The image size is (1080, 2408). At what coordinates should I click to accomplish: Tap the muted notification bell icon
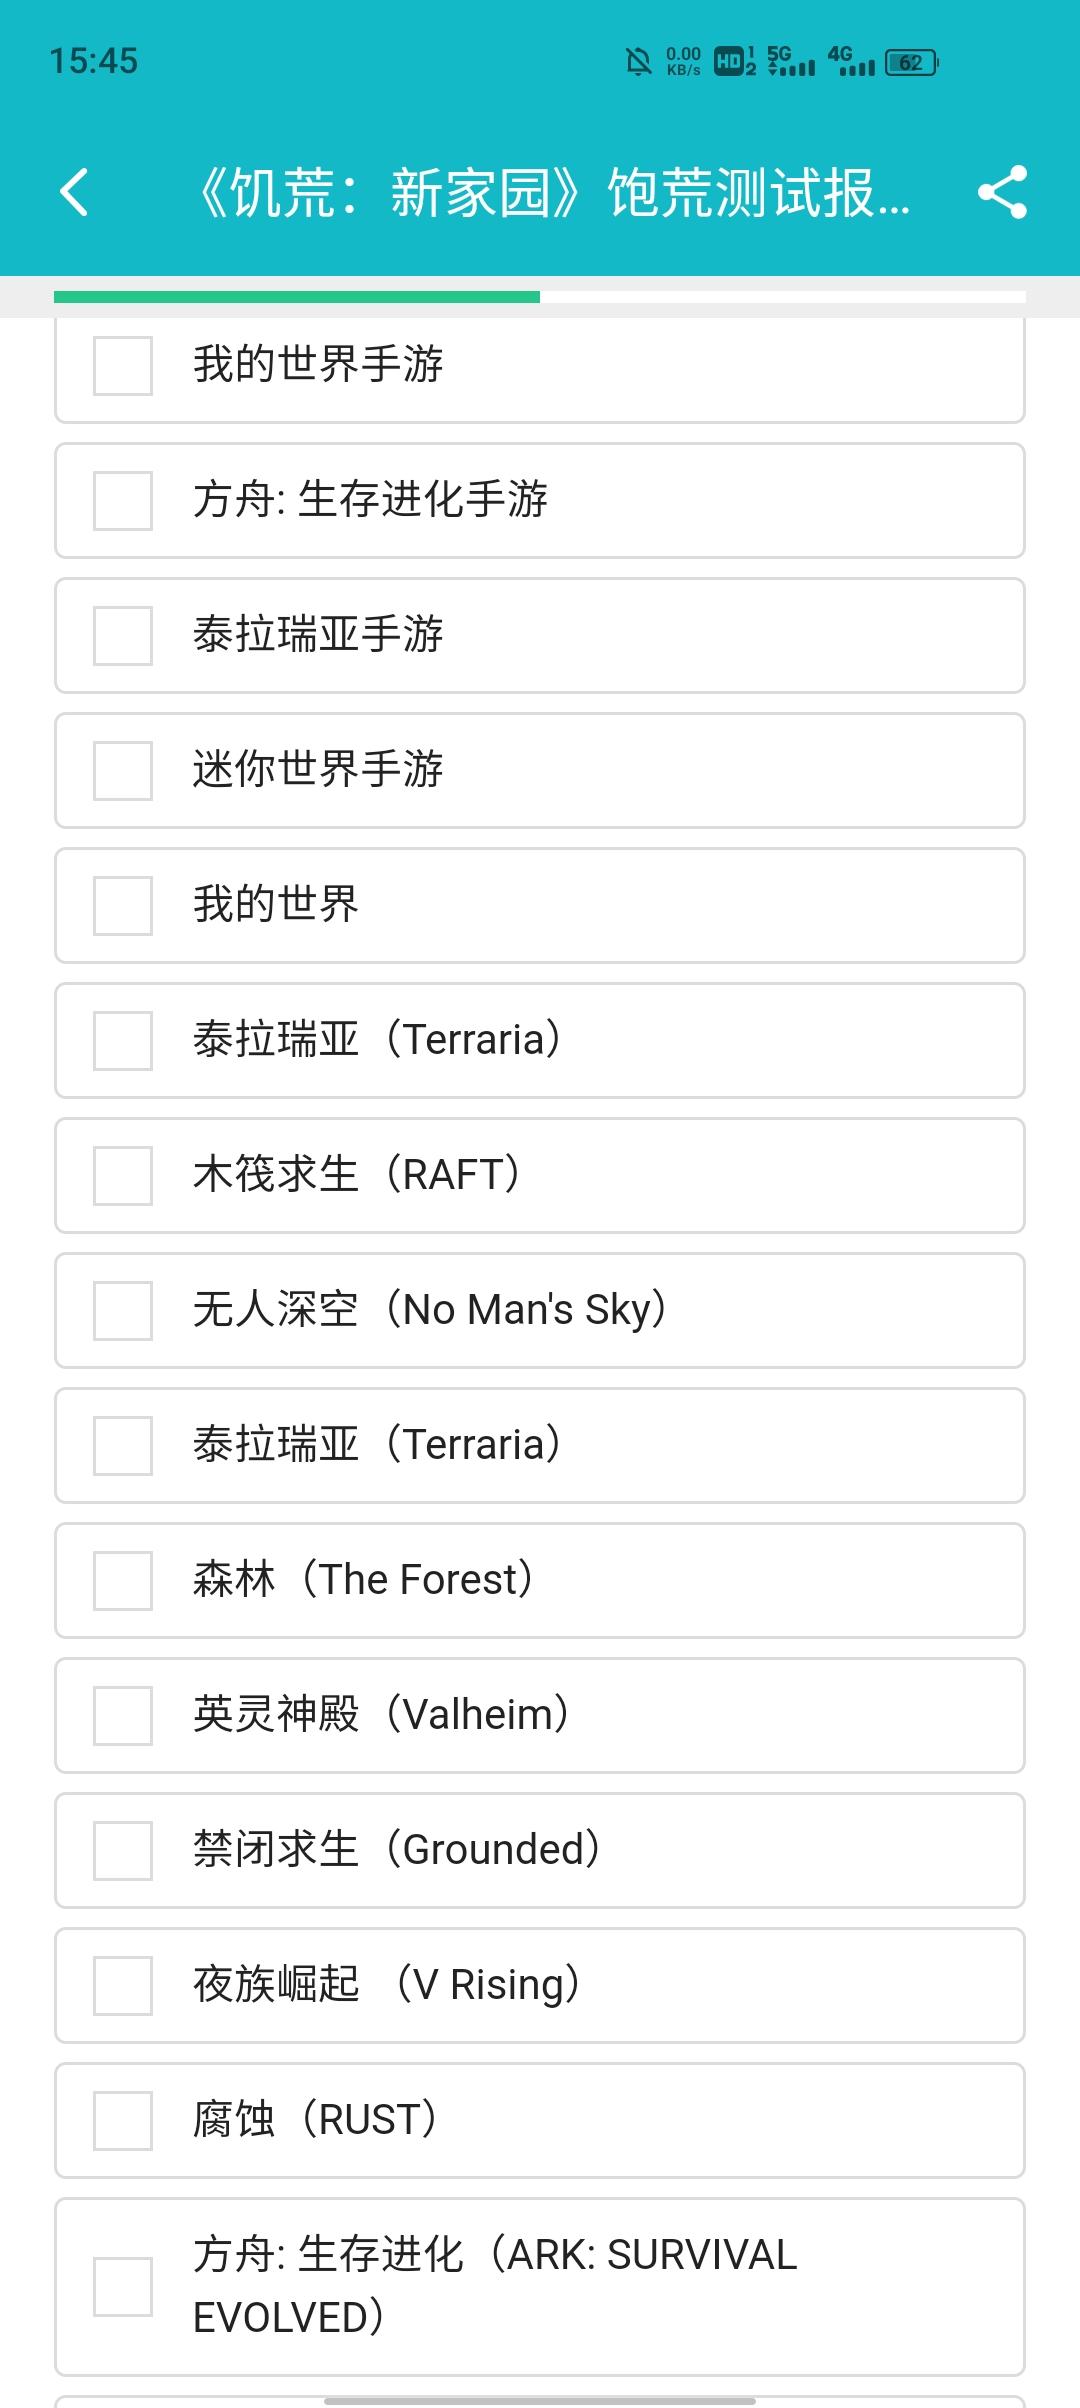pos(638,62)
